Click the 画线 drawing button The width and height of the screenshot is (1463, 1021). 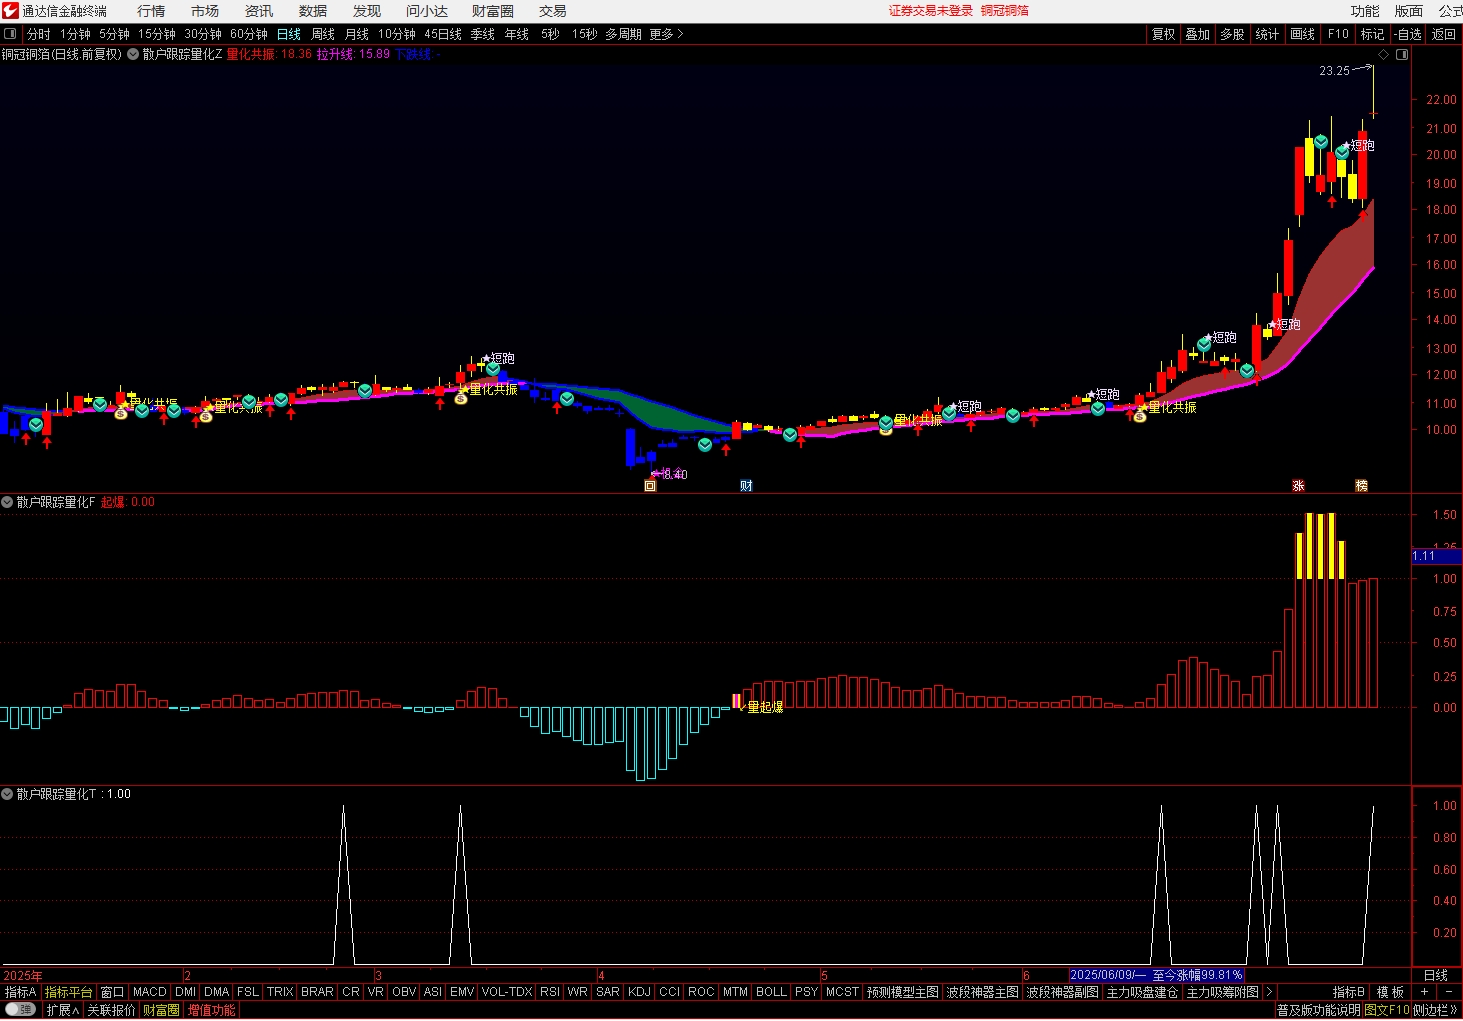click(1303, 34)
